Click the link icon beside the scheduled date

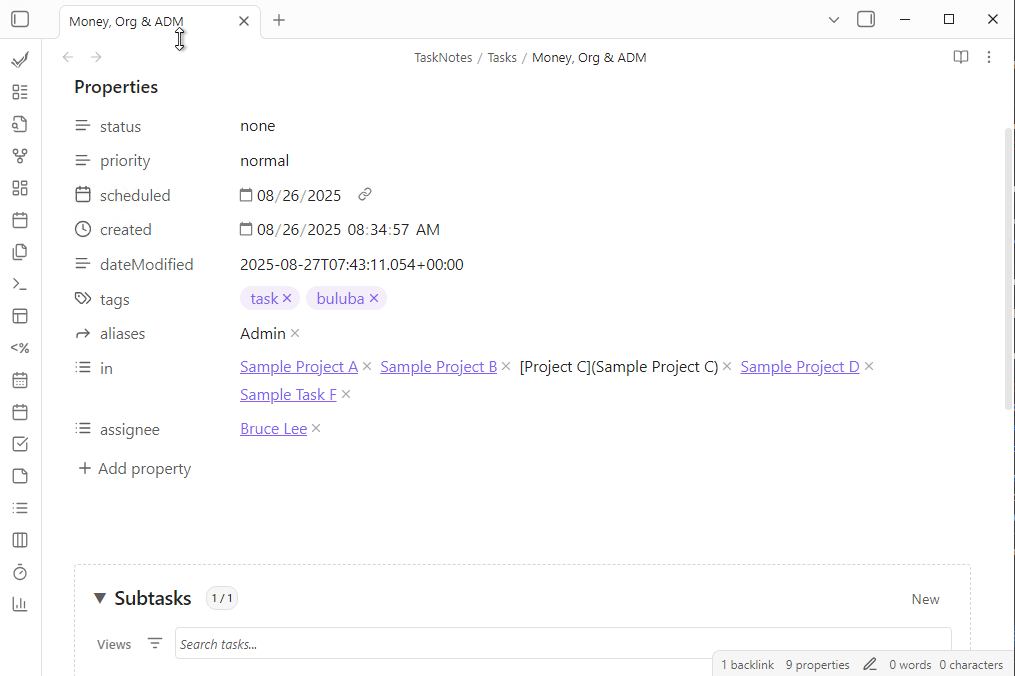pyautogui.click(x=364, y=194)
